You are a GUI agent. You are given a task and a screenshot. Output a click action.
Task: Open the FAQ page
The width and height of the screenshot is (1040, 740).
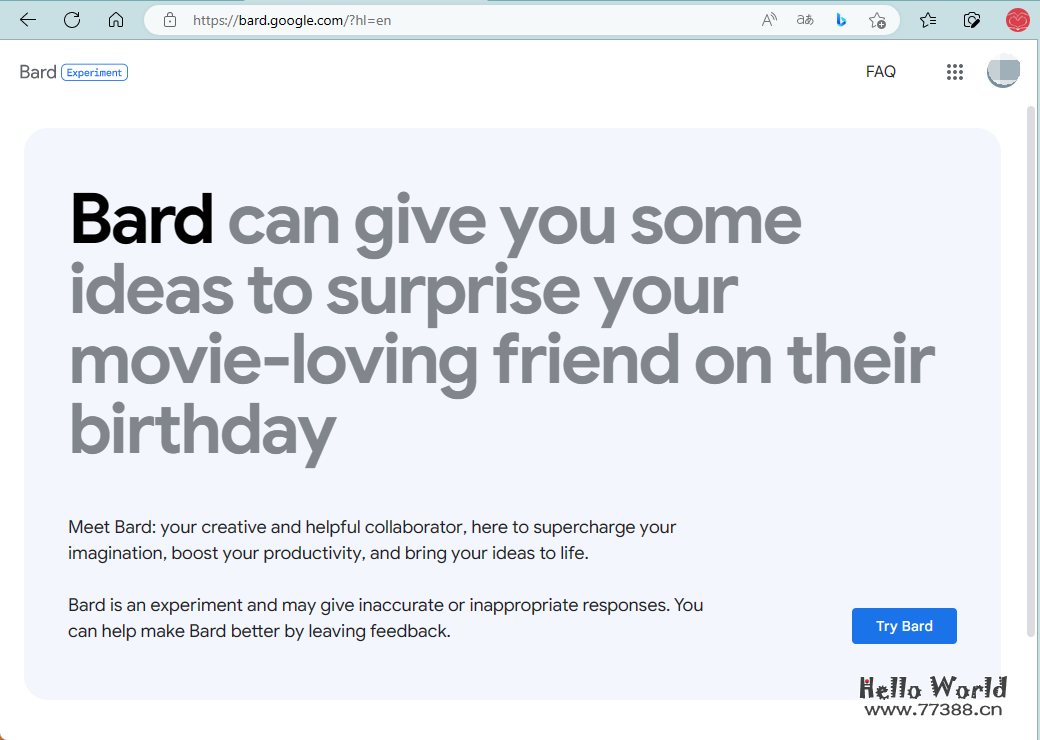point(881,71)
